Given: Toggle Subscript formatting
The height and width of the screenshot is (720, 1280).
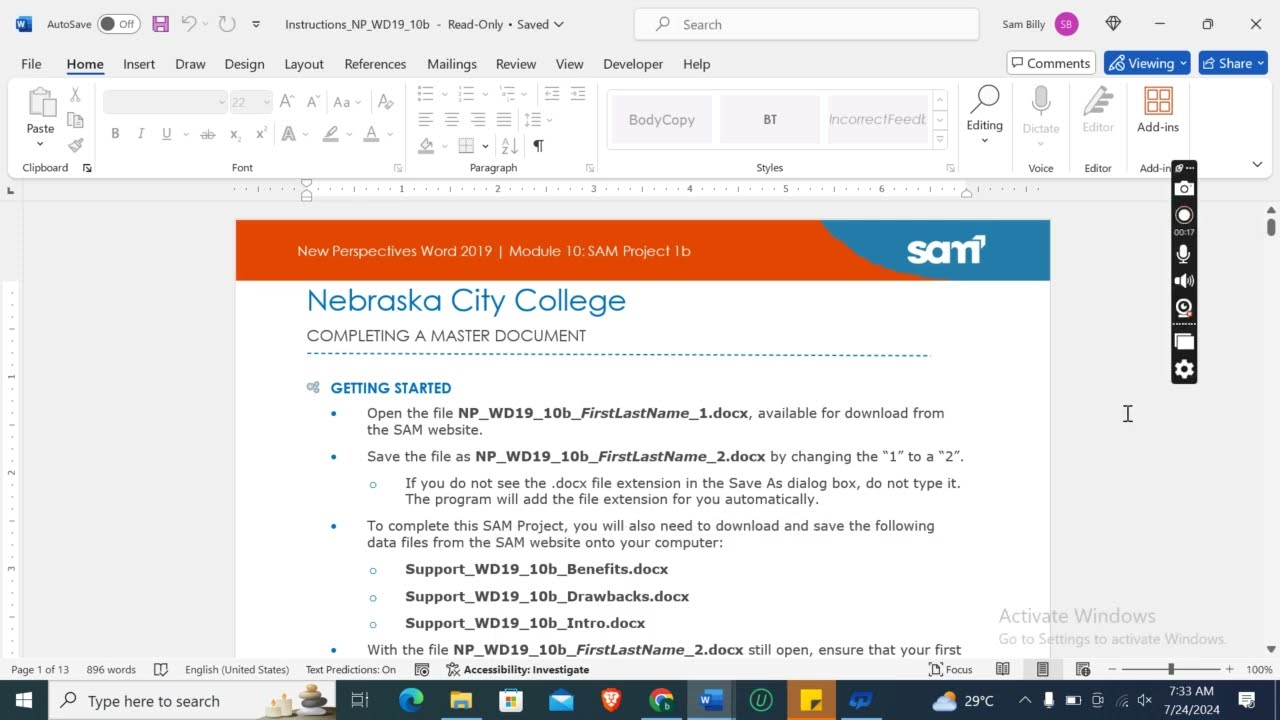Looking at the screenshot, I should pos(235,133).
